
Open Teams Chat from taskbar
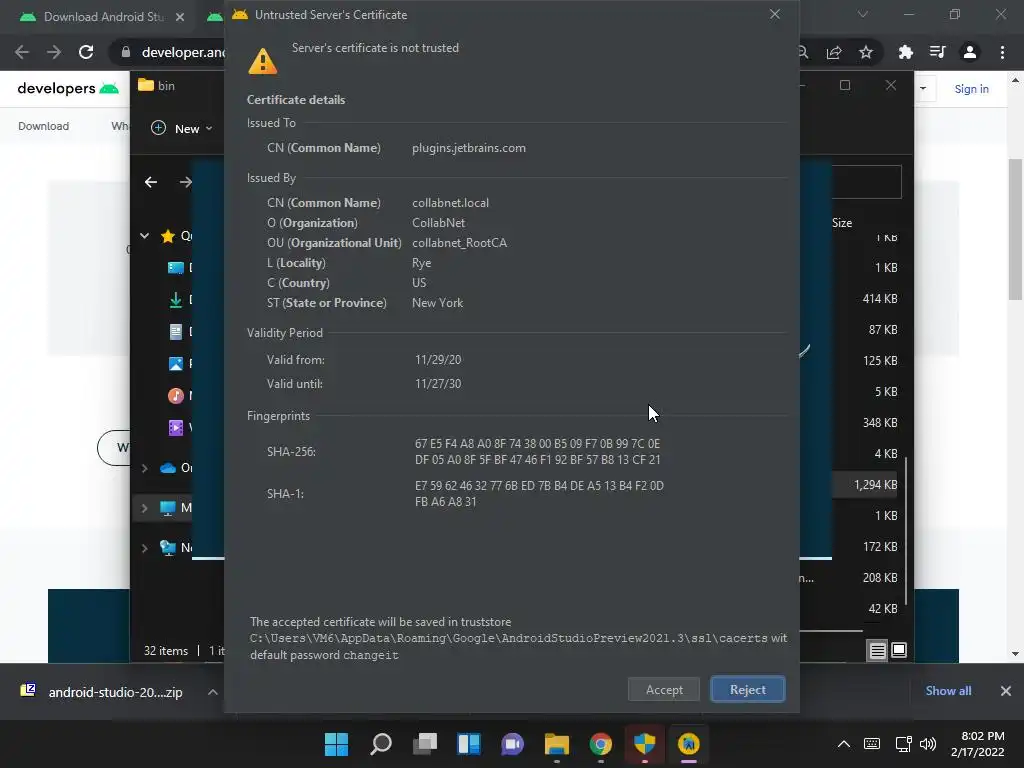pyautogui.click(x=512, y=744)
